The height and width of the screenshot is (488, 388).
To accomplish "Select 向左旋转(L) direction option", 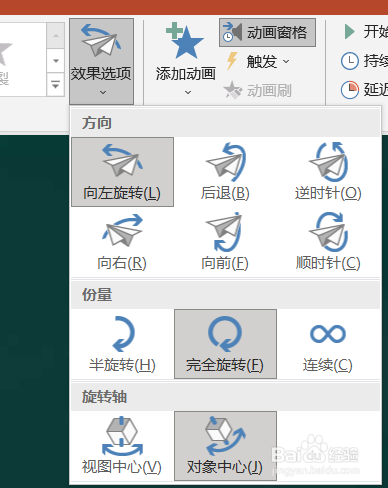I will (x=122, y=172).
